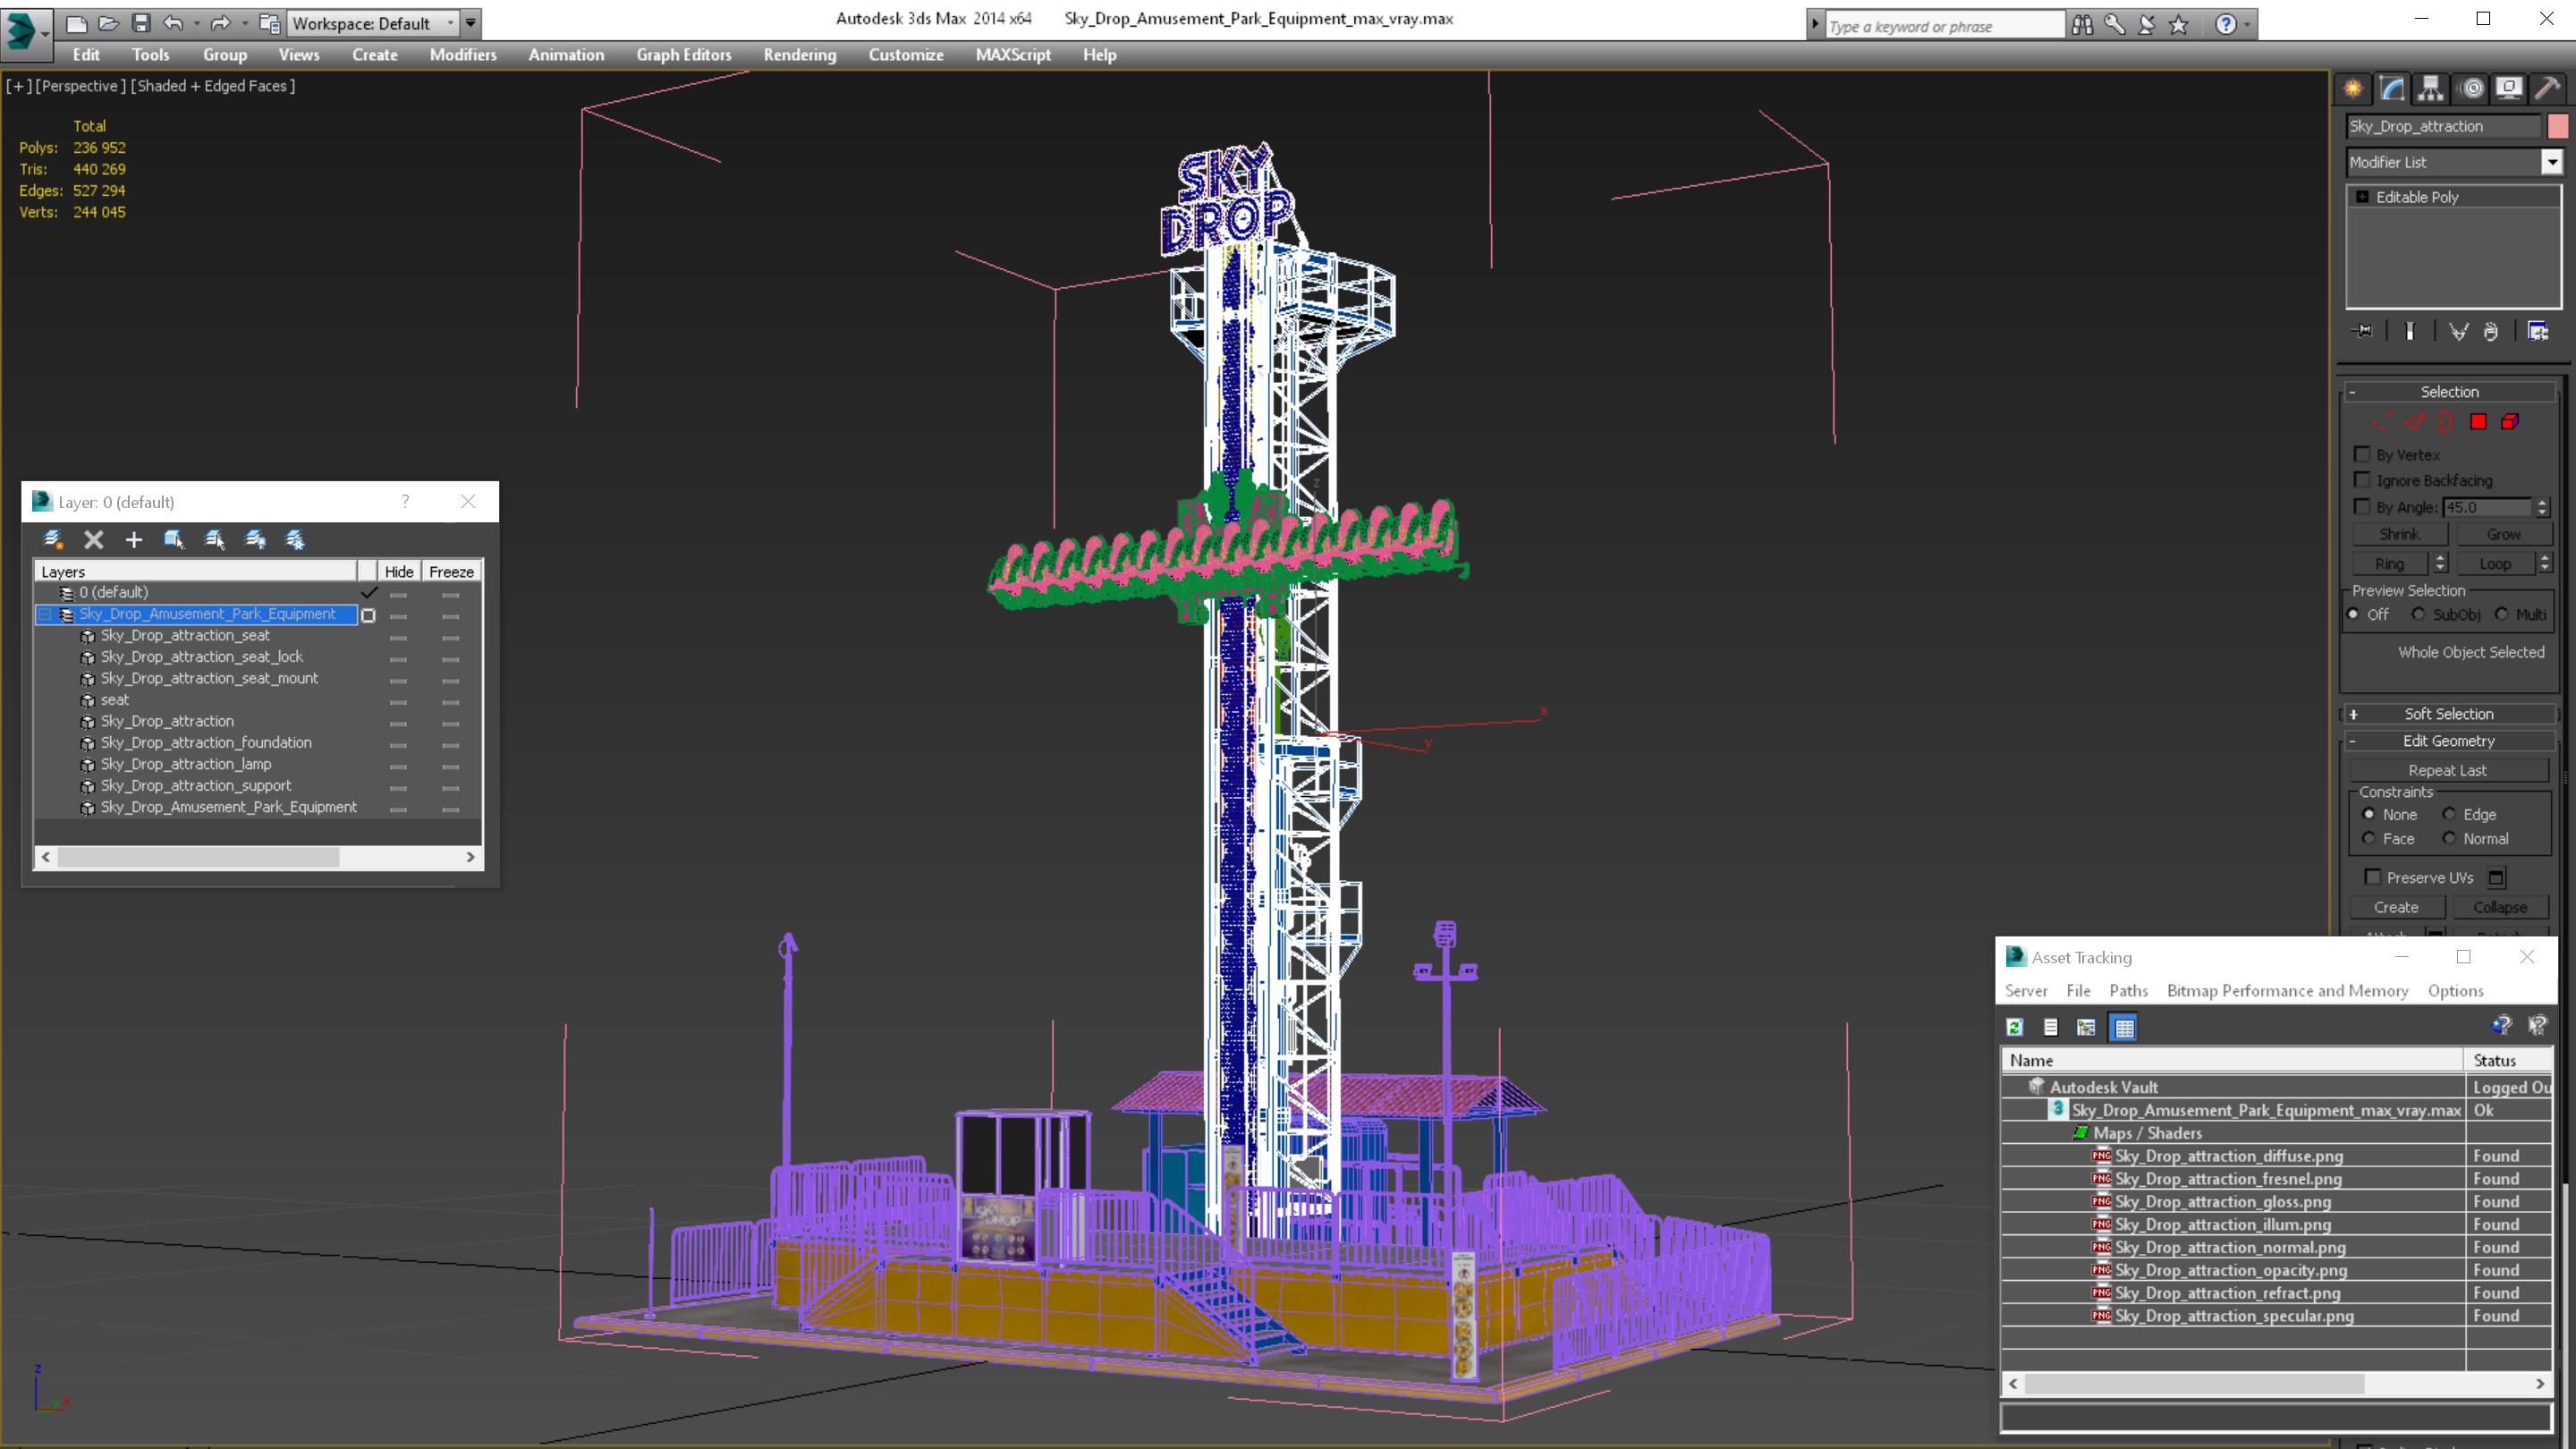
Task: Open the Modifier List dropdown
Action: click(2552, 162)
